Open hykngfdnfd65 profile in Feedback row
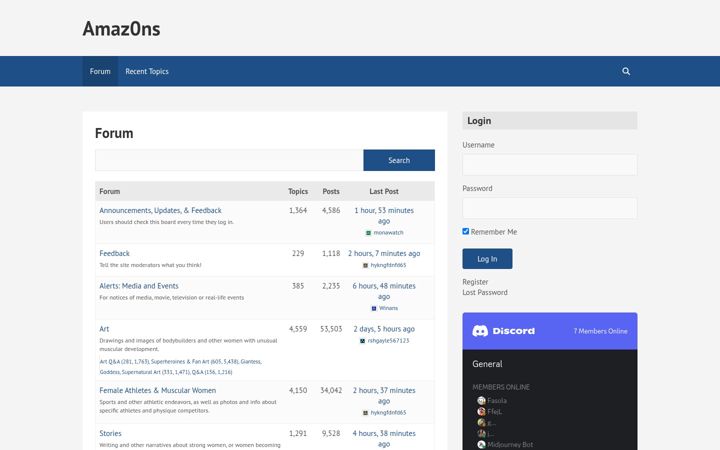This screenshot has height=450, width=720. pyautogui.click(x=388, y=265)
